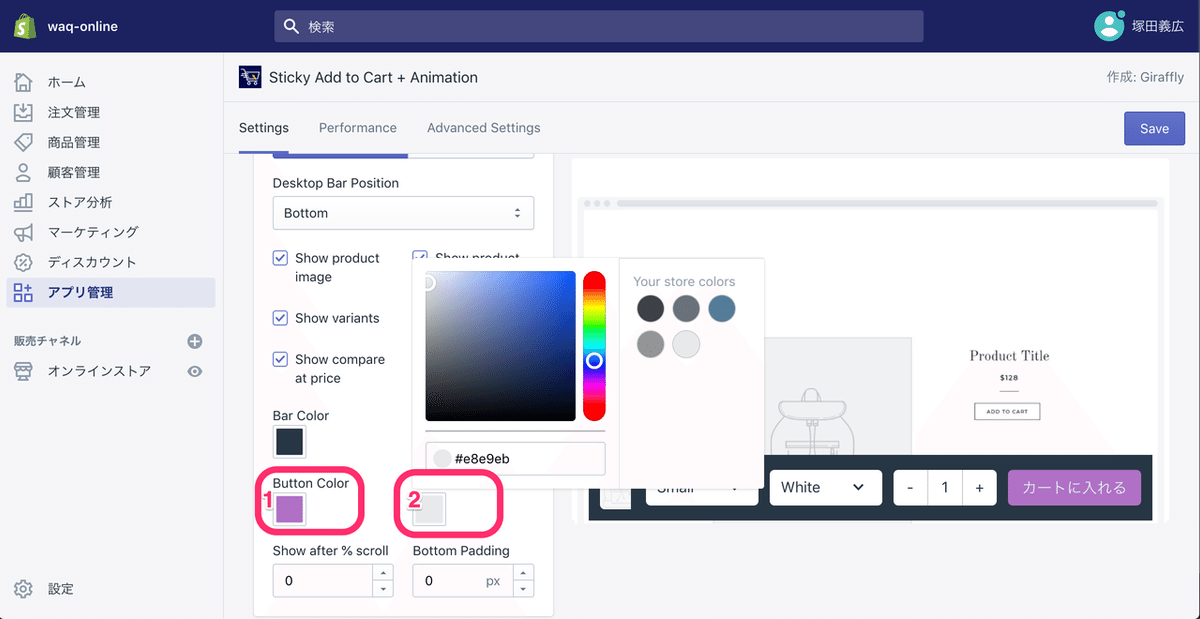Open the user avatar for 塚田義広

pyautogui.click(x=1110, y=26)
